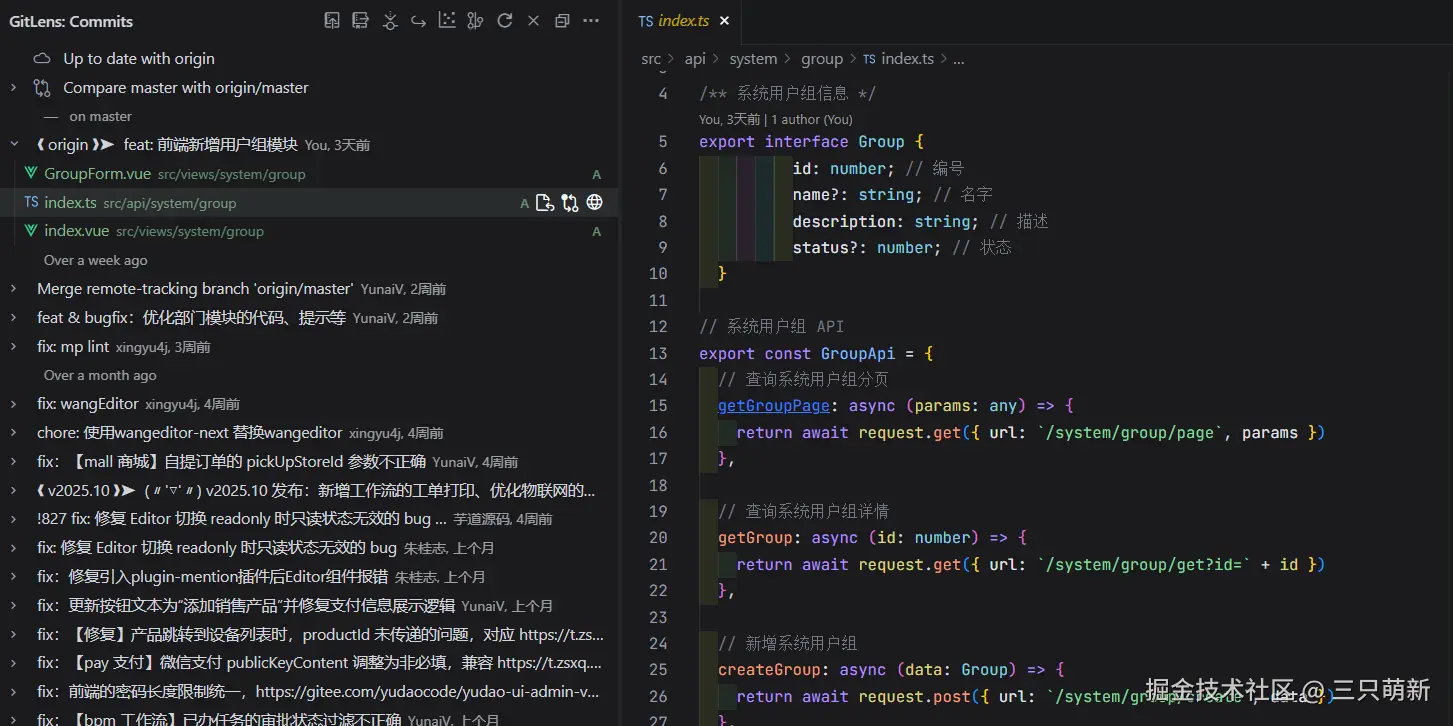The height and width of the screenshot is (726, 1453).
Task: Expand 'Compare master with origin/master' node
Action: [x=14, y=88]
